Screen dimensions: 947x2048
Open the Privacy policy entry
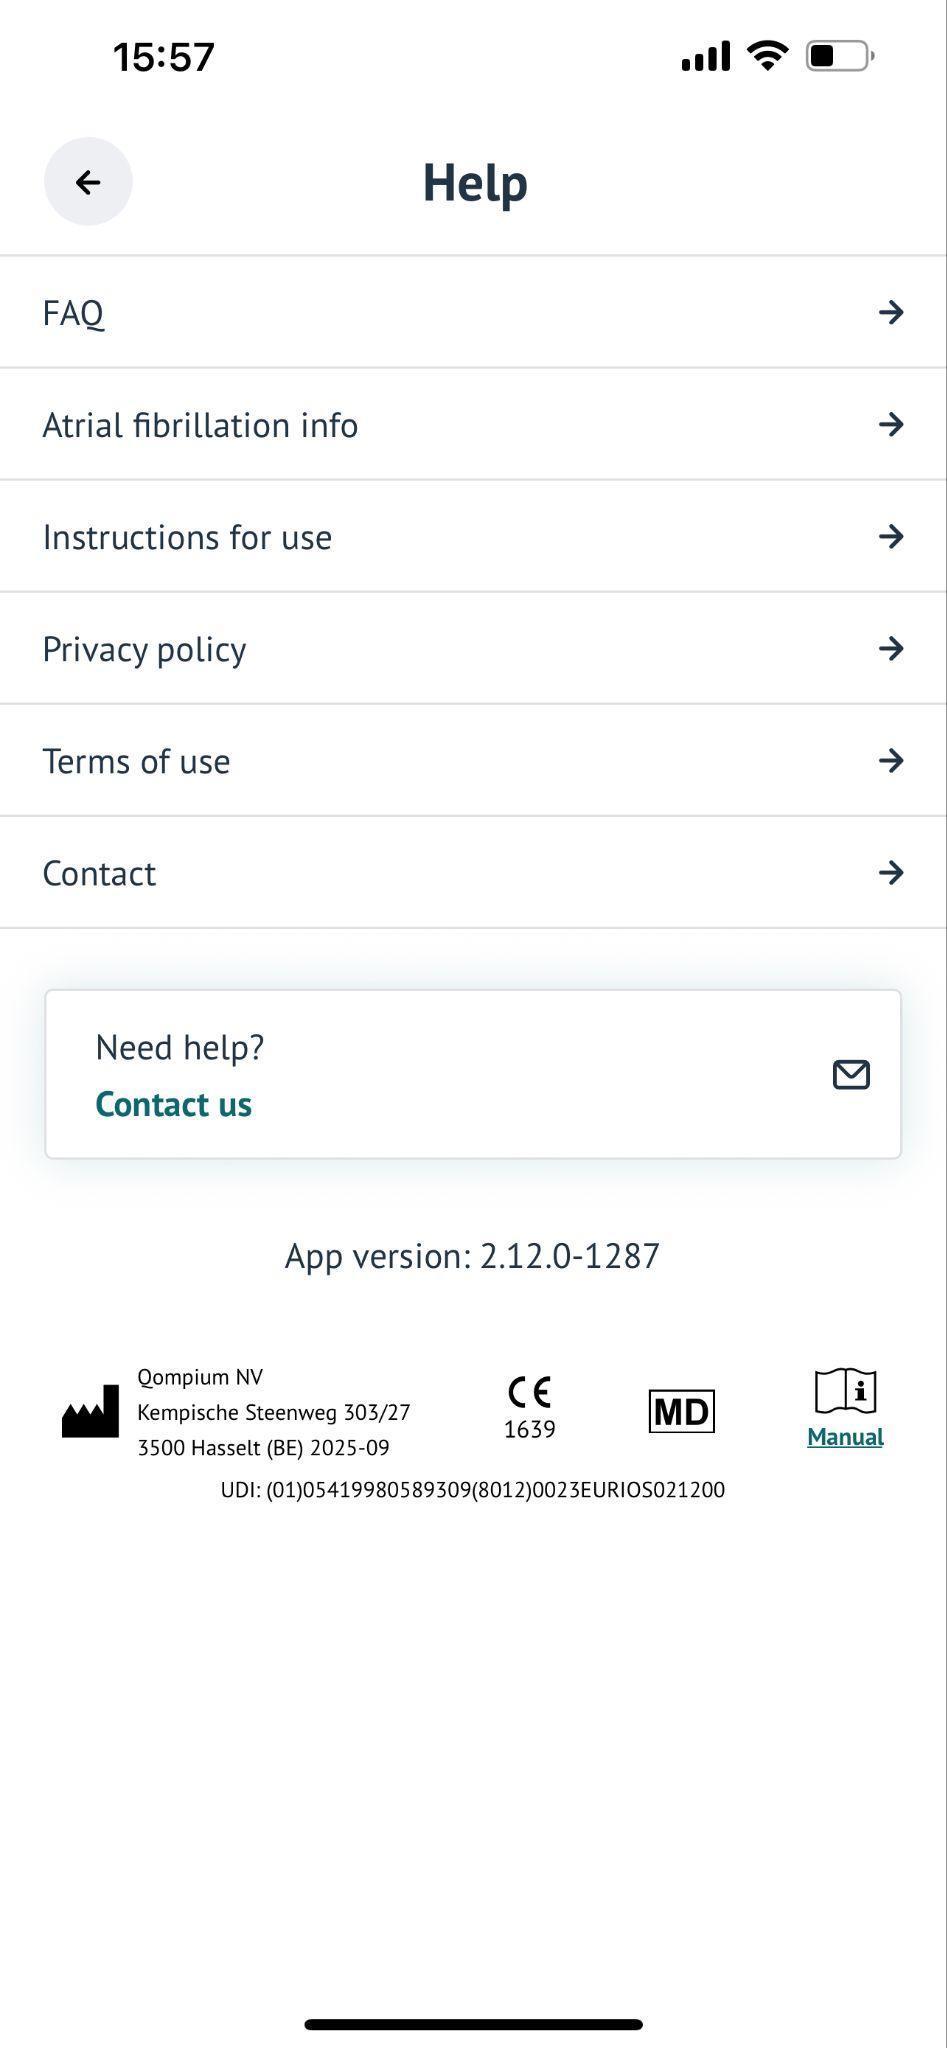pos(473,649)
